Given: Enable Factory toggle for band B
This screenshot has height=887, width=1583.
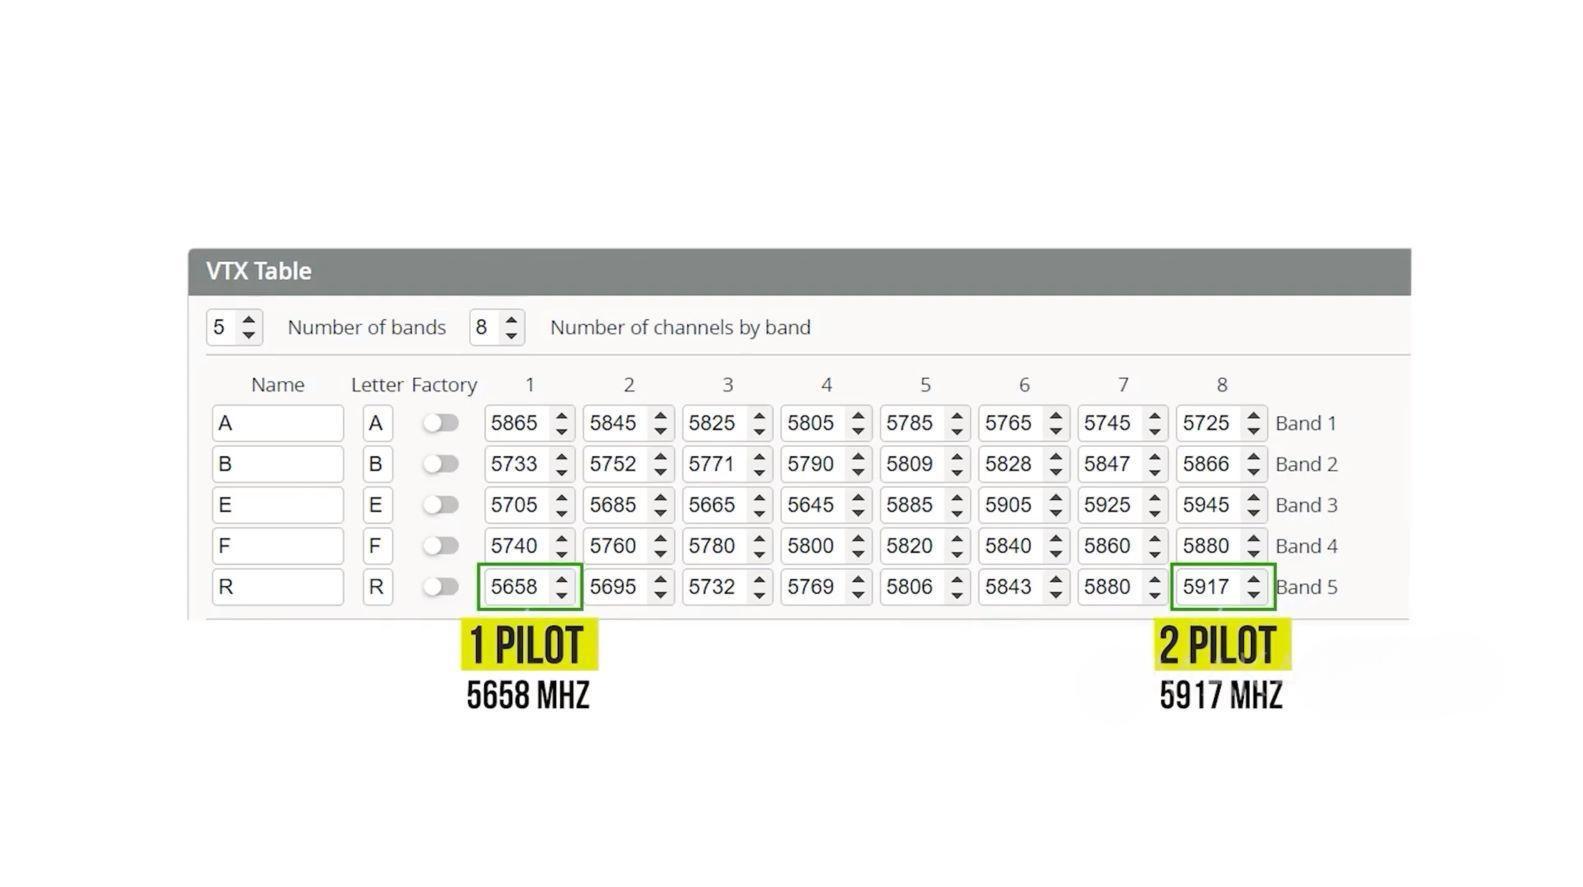Looking at the screenshot, I should pos(440,464).
